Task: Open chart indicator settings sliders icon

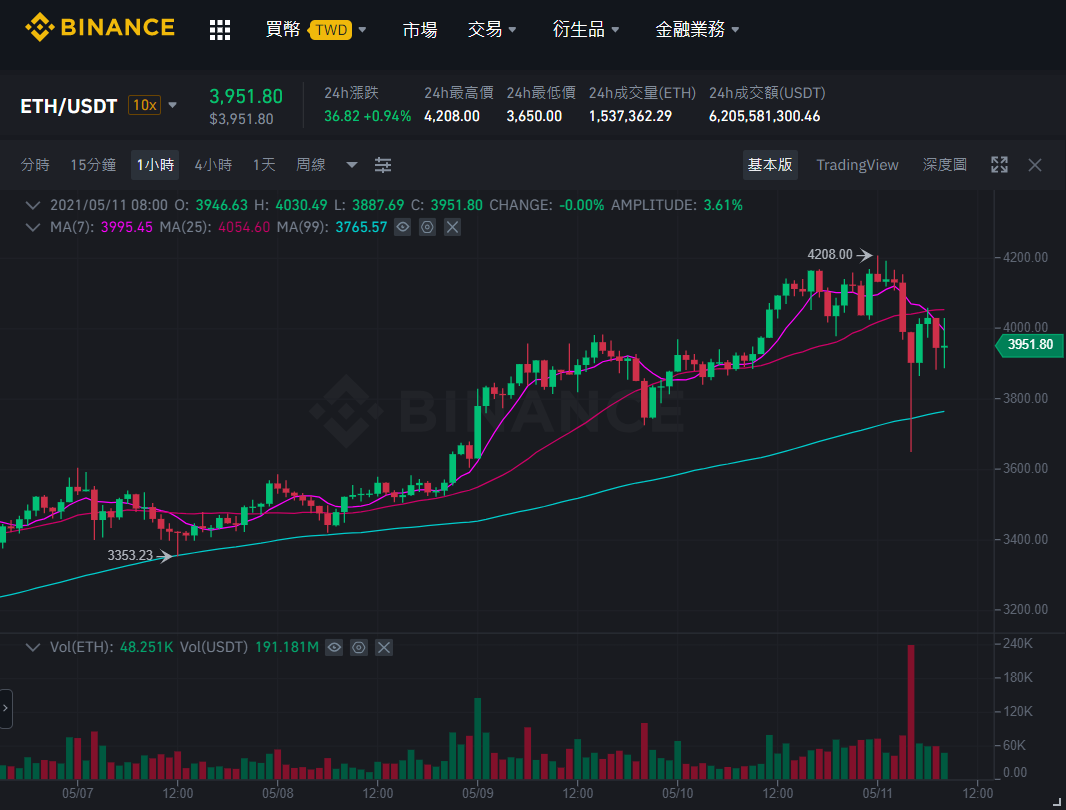Action: pos(383,165)
